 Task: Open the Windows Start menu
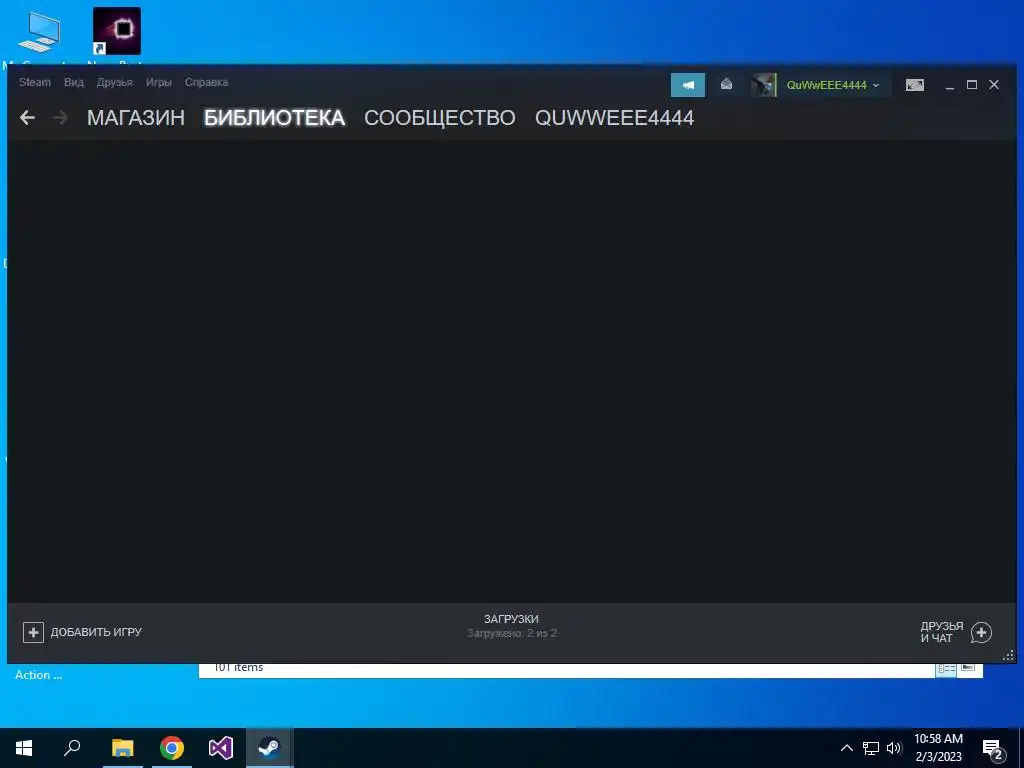[24, 748]
